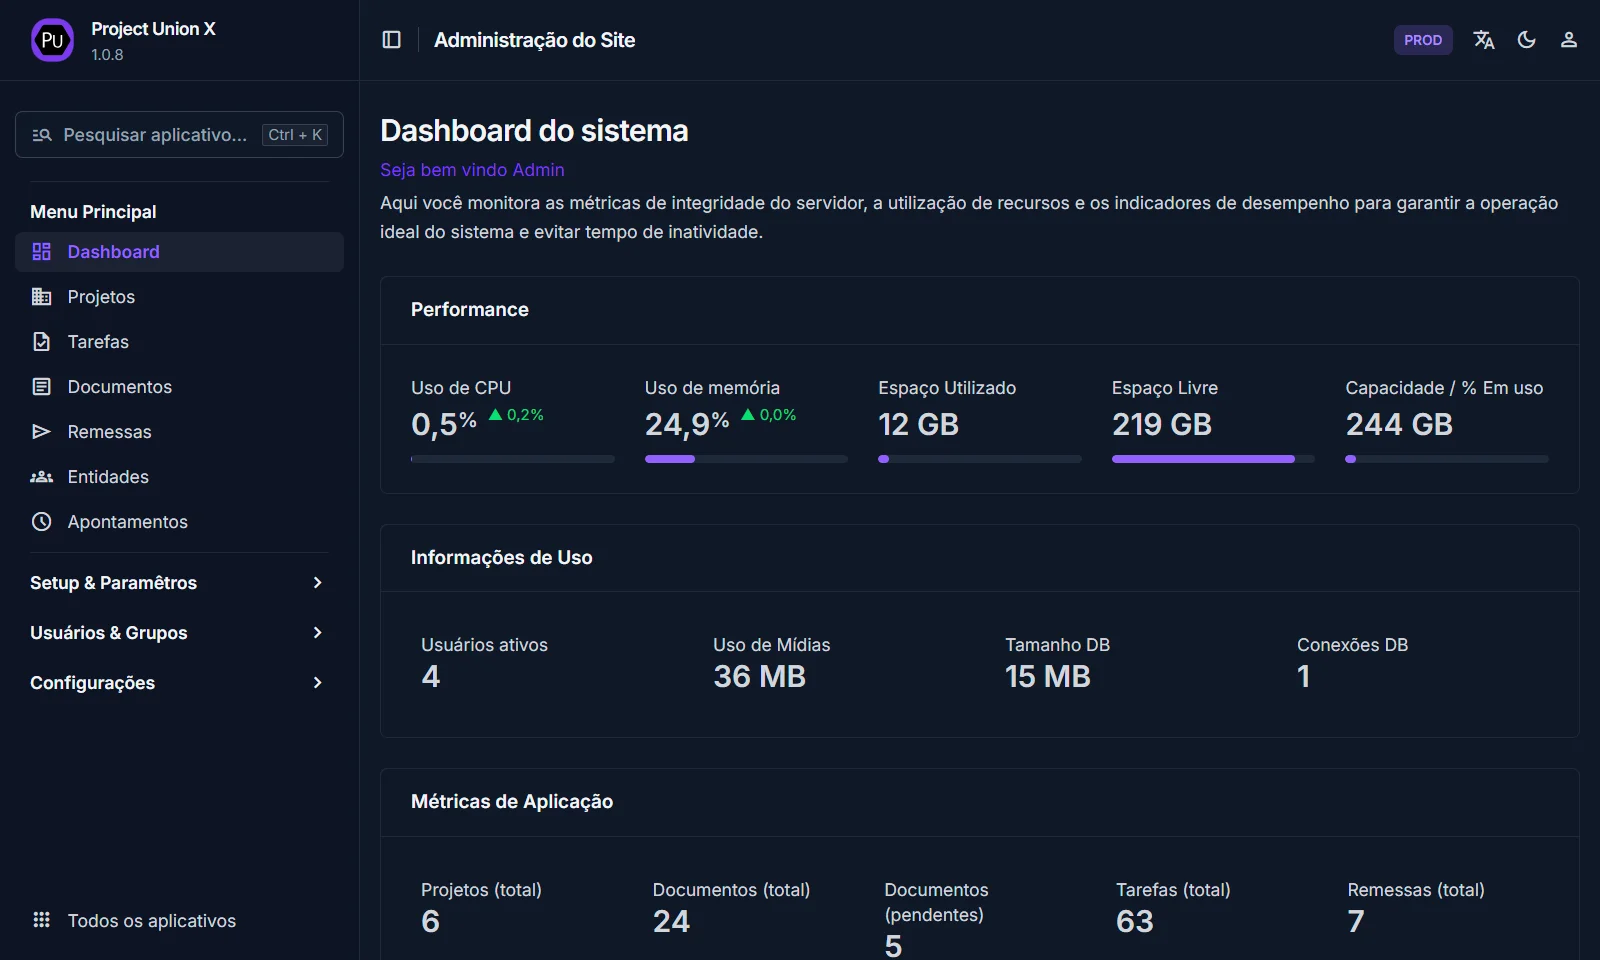Click the PROD environment badge
This screenshot has width=1600, height=960.
coord(1422,40)
